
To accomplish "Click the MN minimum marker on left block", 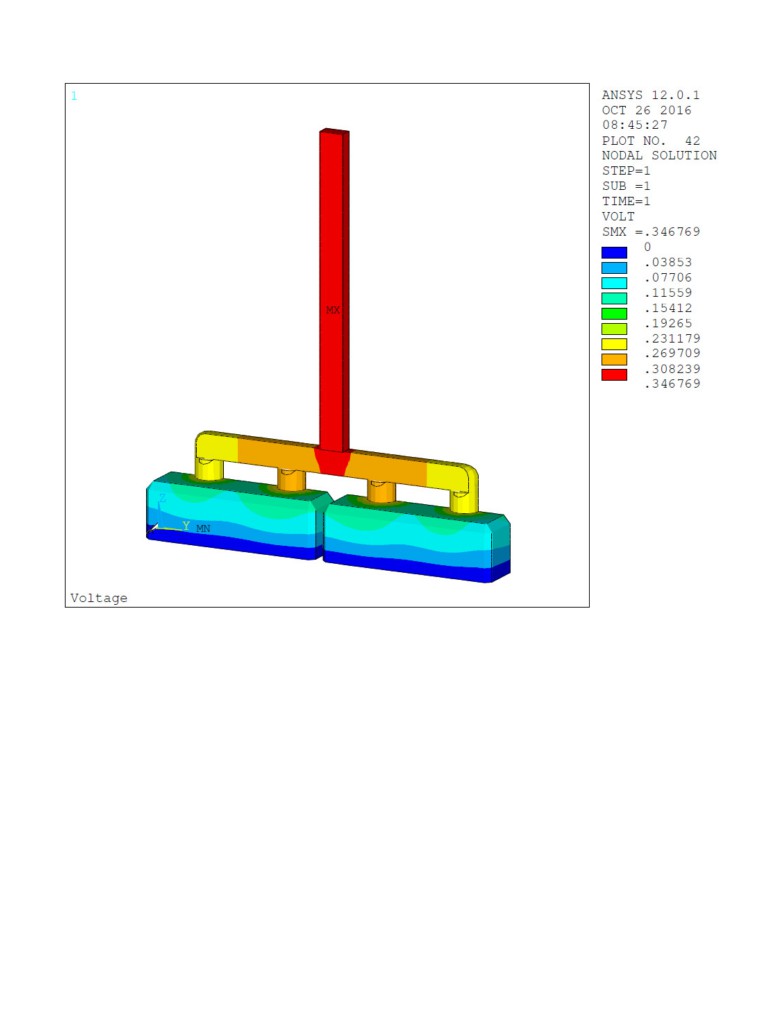I will [x=203, y=528].
